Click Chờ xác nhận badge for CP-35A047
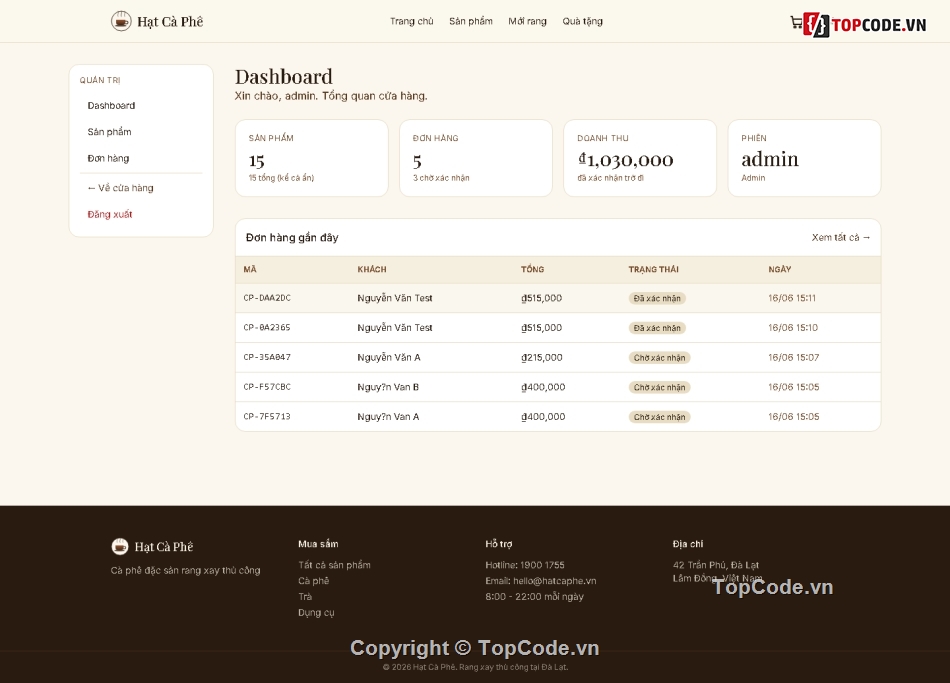The height and width of the screenshot is (683, 950). [x=659, y=358]
